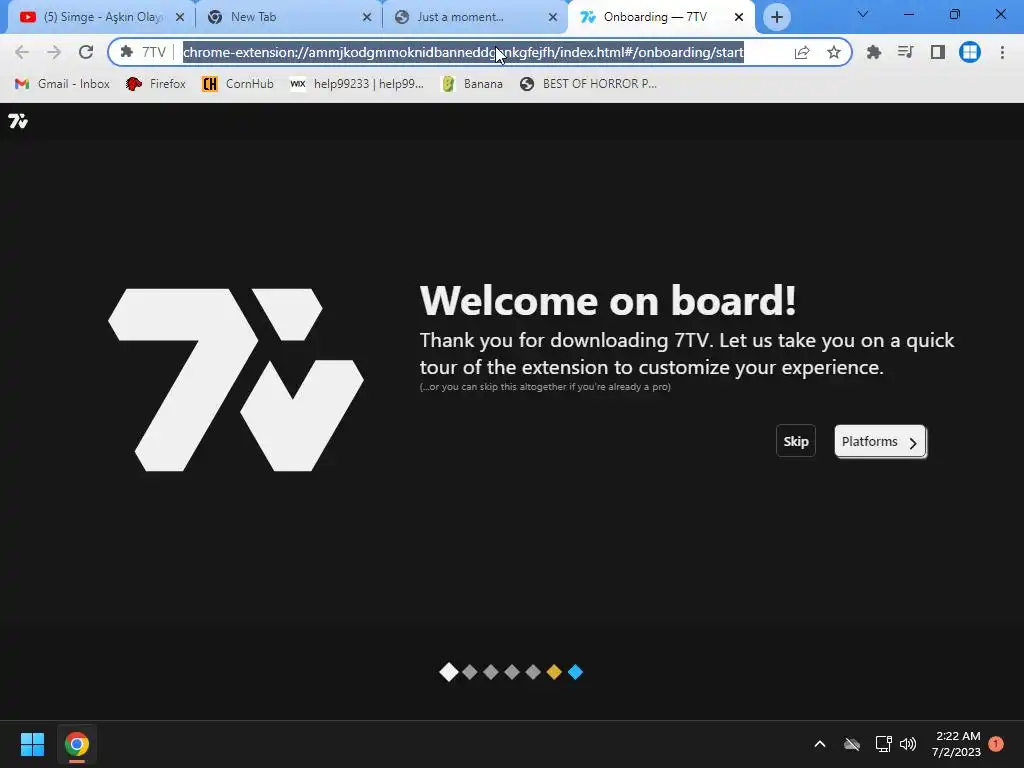Viewport: 1024px width, 768px height.
Task: Open Chrome three-dot menu
Action: 1002,52
